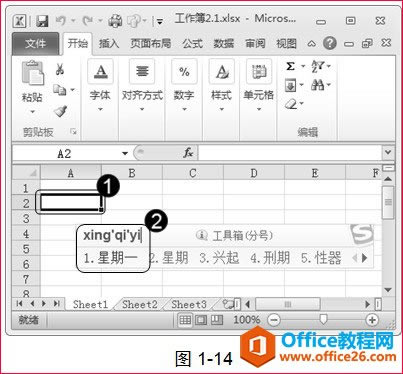The width and height of the screenshot is (403, 374).
Task: Switch to Normal view in status bar
Action: tap(185, 320)
